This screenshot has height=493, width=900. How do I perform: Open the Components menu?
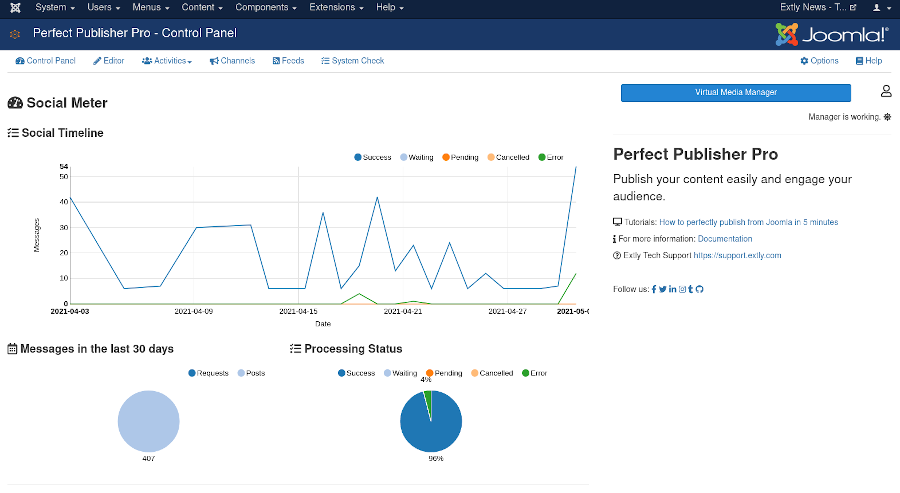pos(266,7)
